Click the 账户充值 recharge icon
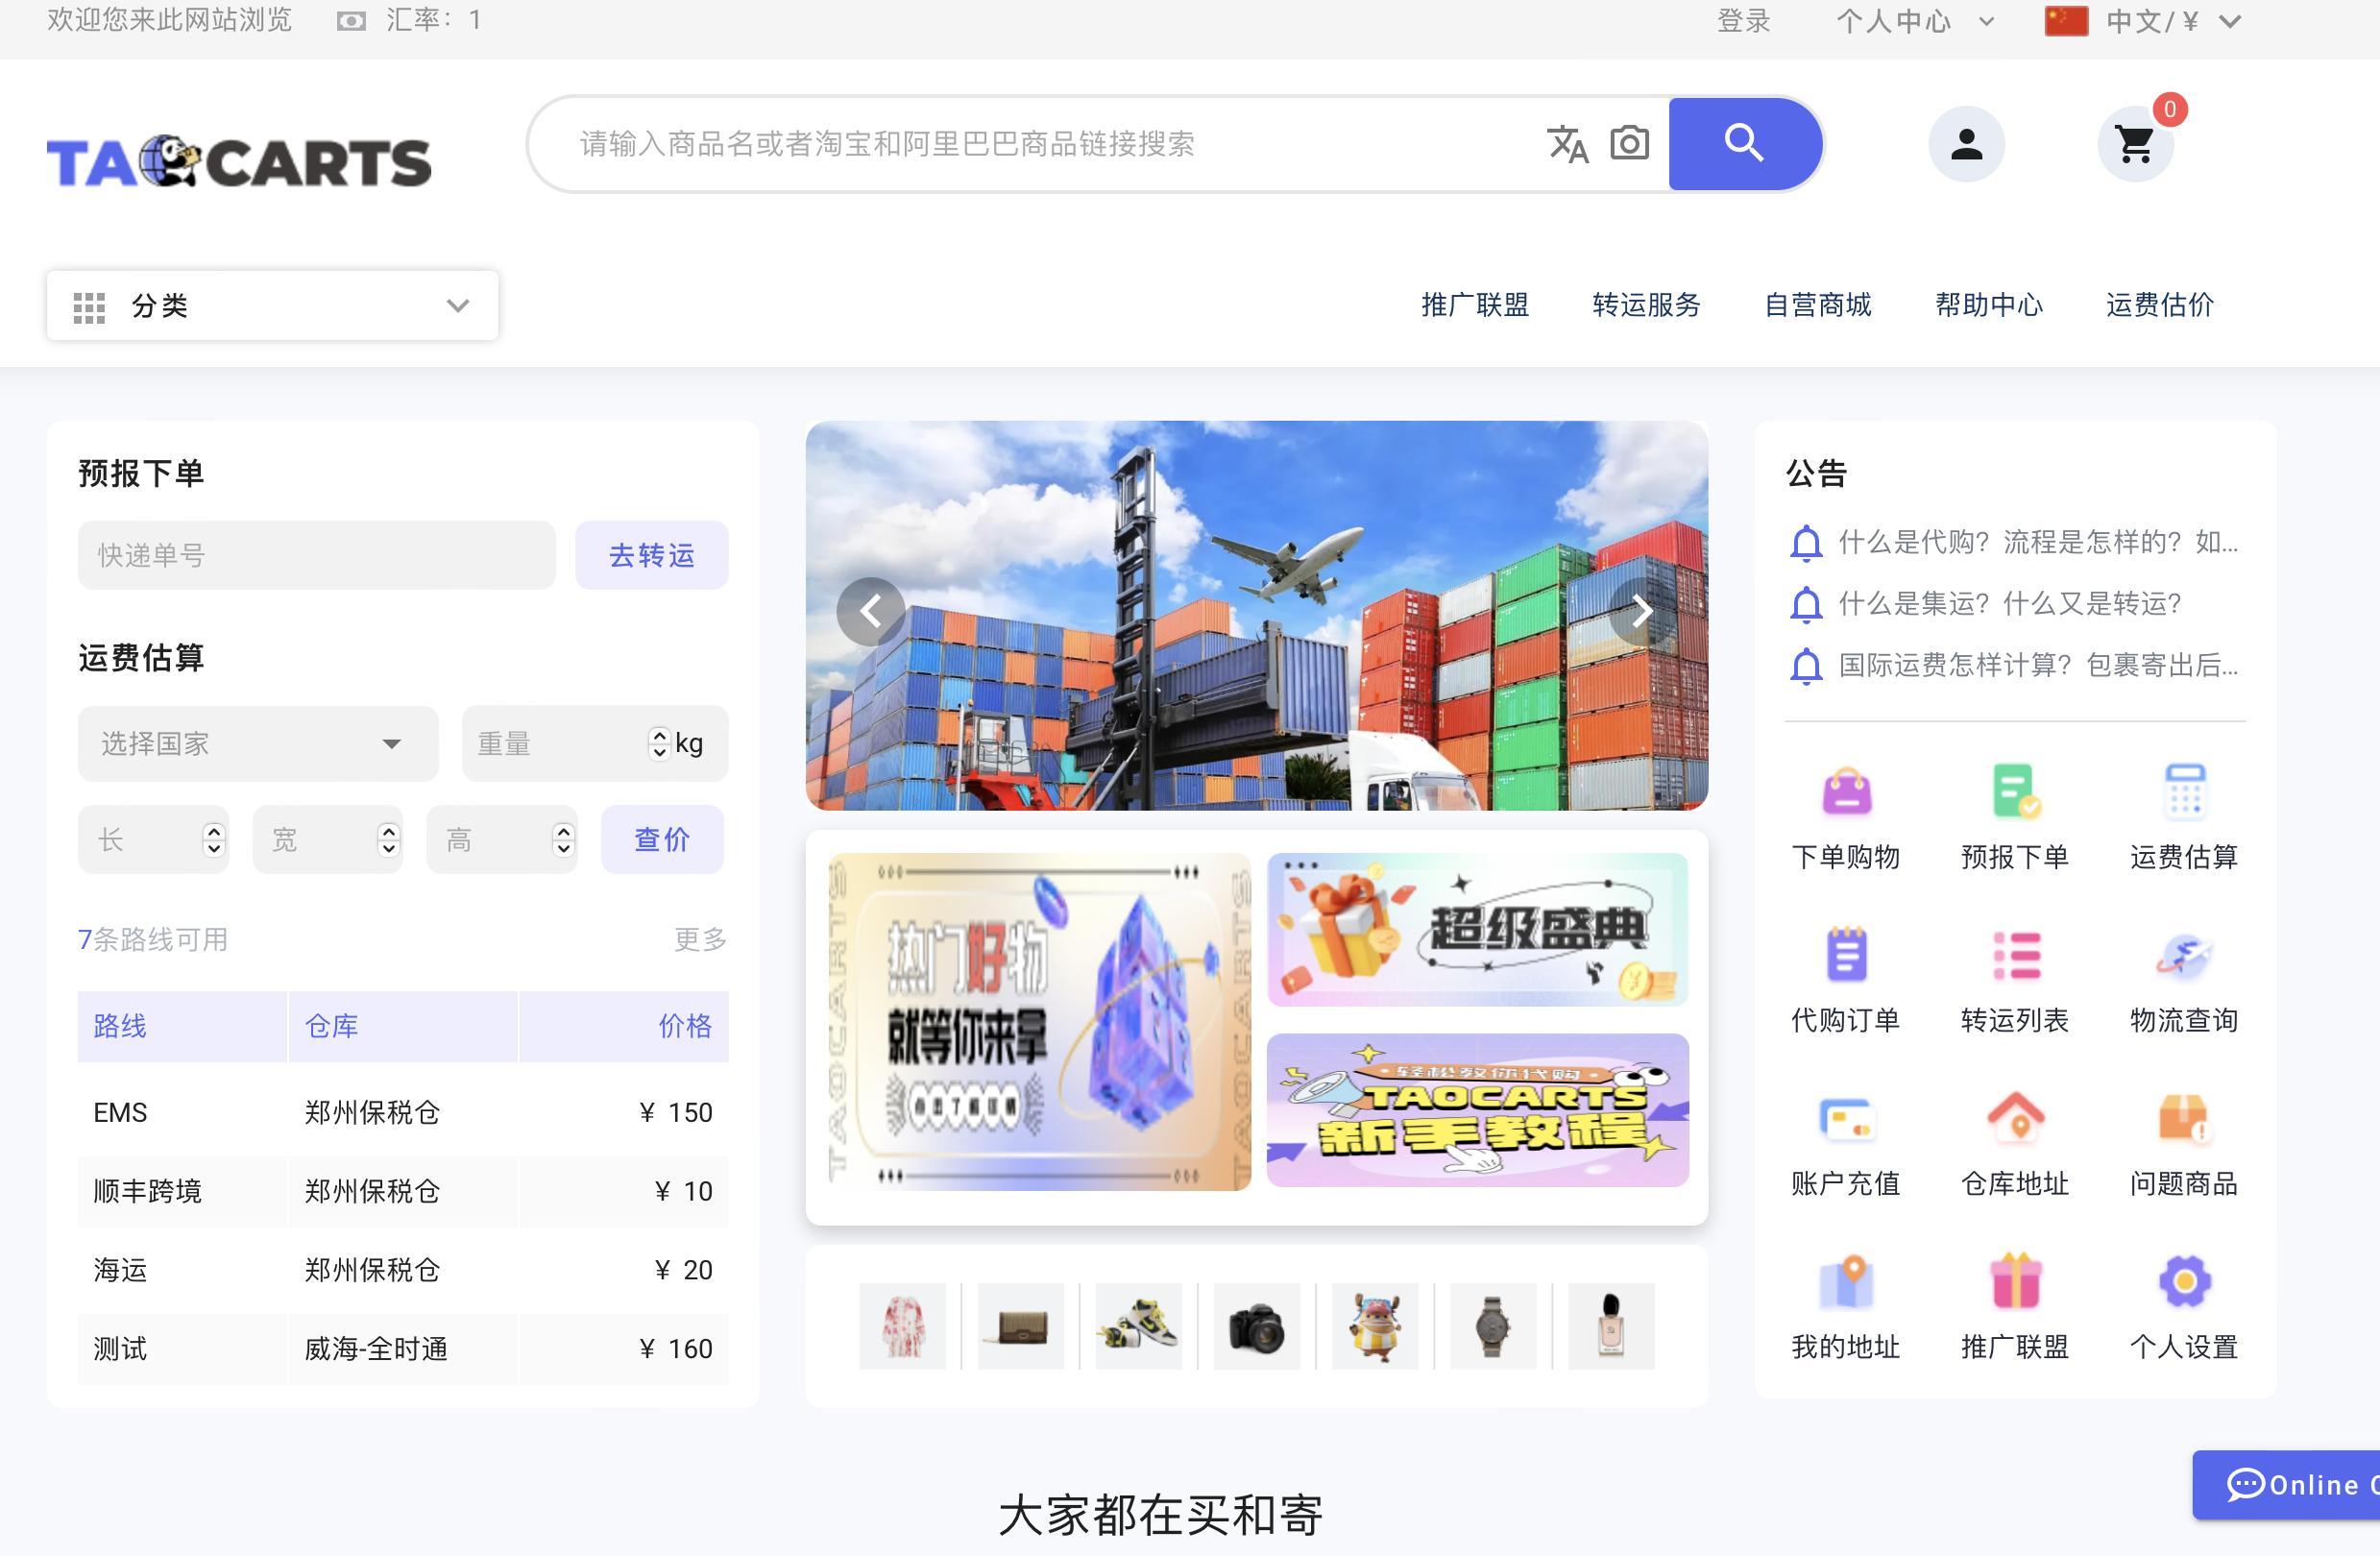 pyautogui.click(x=1845, y=1120)
